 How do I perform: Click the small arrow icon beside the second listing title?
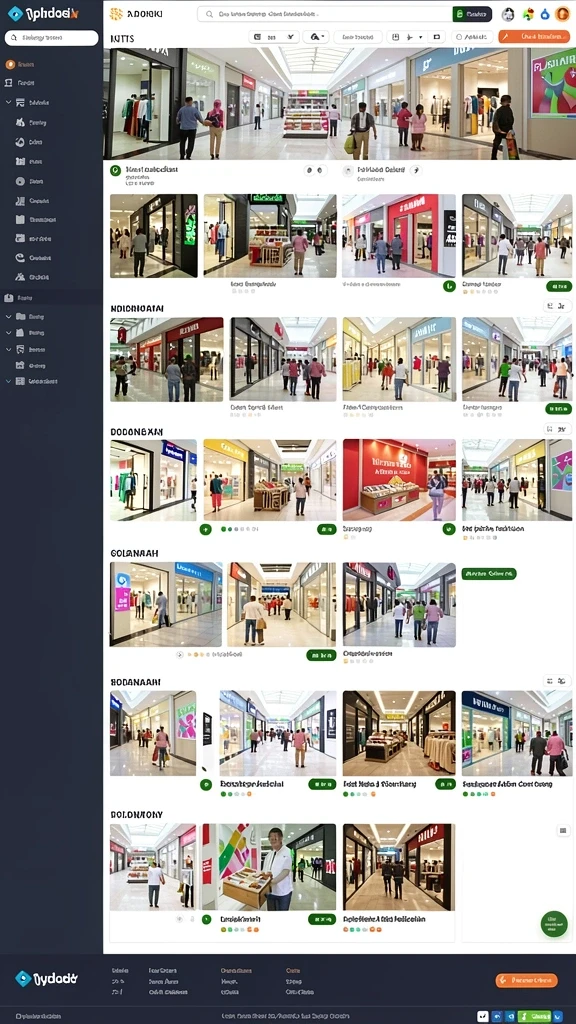[418, 170]
